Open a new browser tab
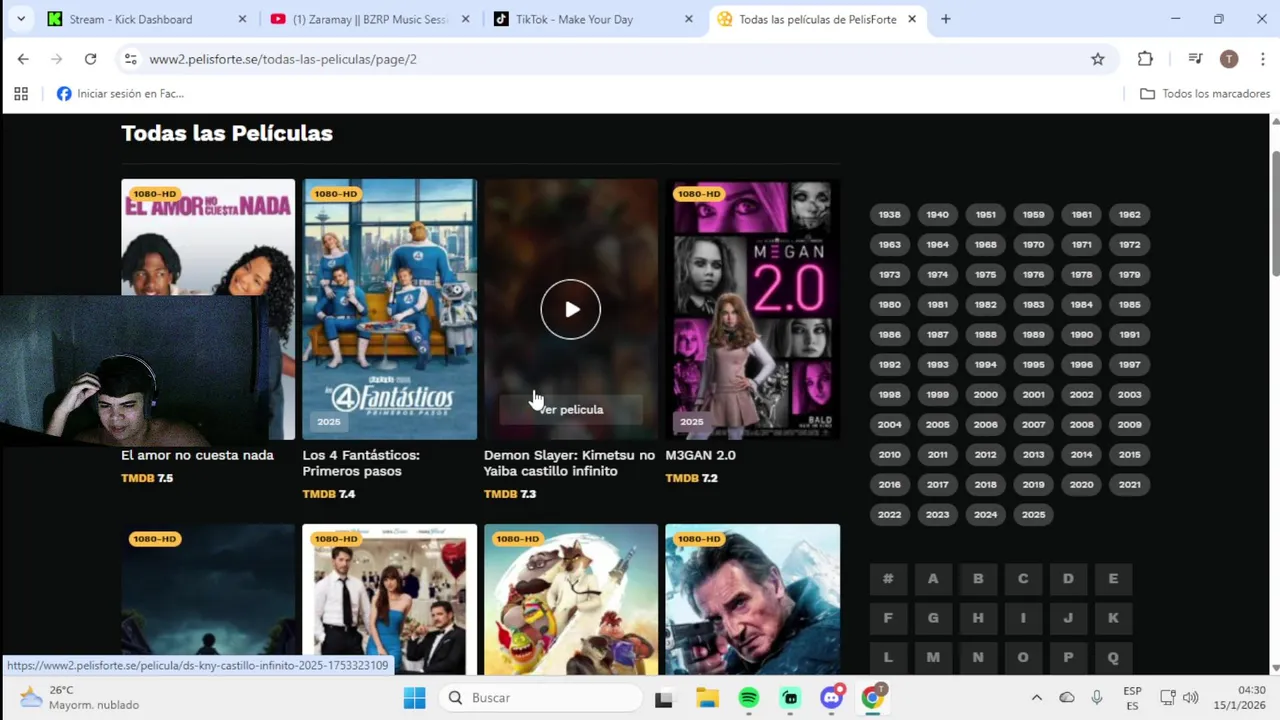This screenshot has width=1280, height=720. coord(945,19)
